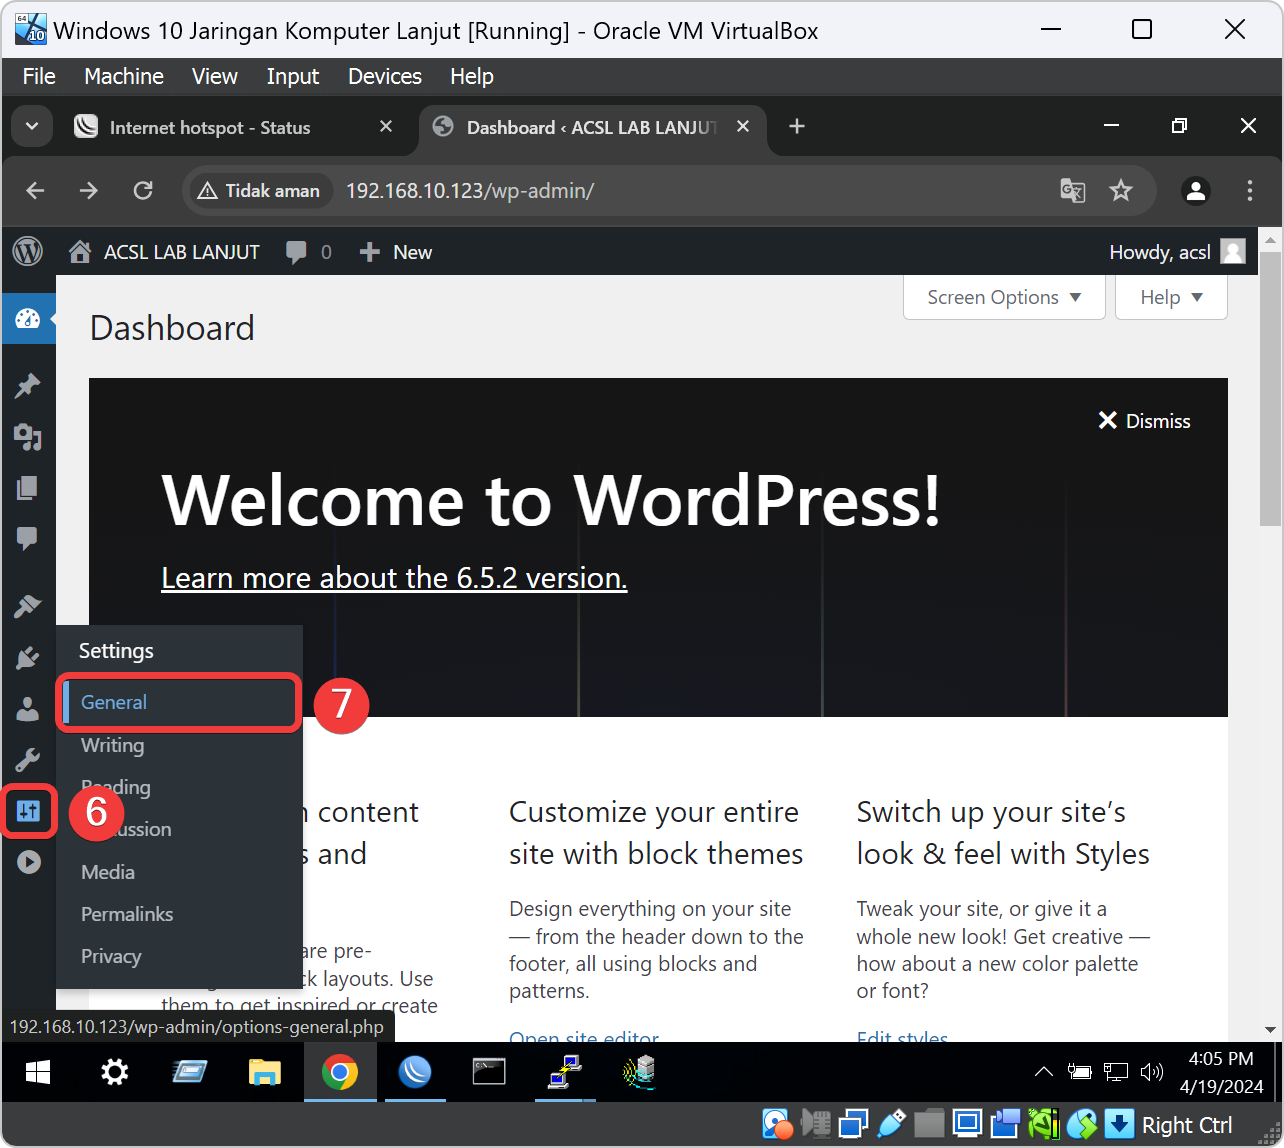Open the Google Translate icon in address bar
The width and height of the screenshot is (1284, 1148).
tap(1073, 190)
